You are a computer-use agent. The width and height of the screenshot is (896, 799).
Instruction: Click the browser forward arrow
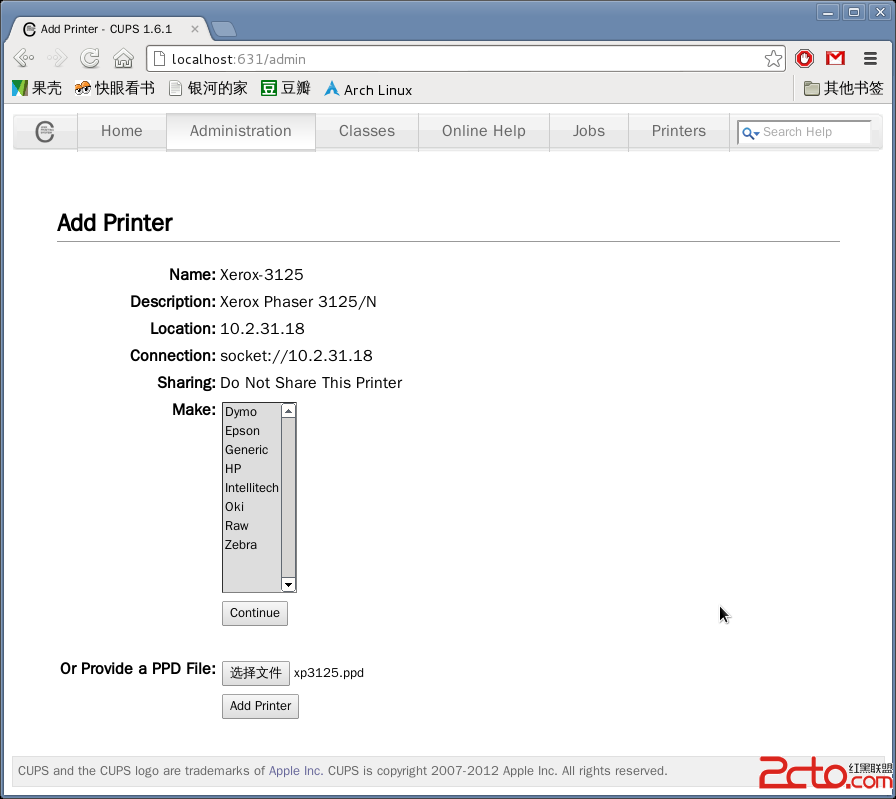point(57,58)
